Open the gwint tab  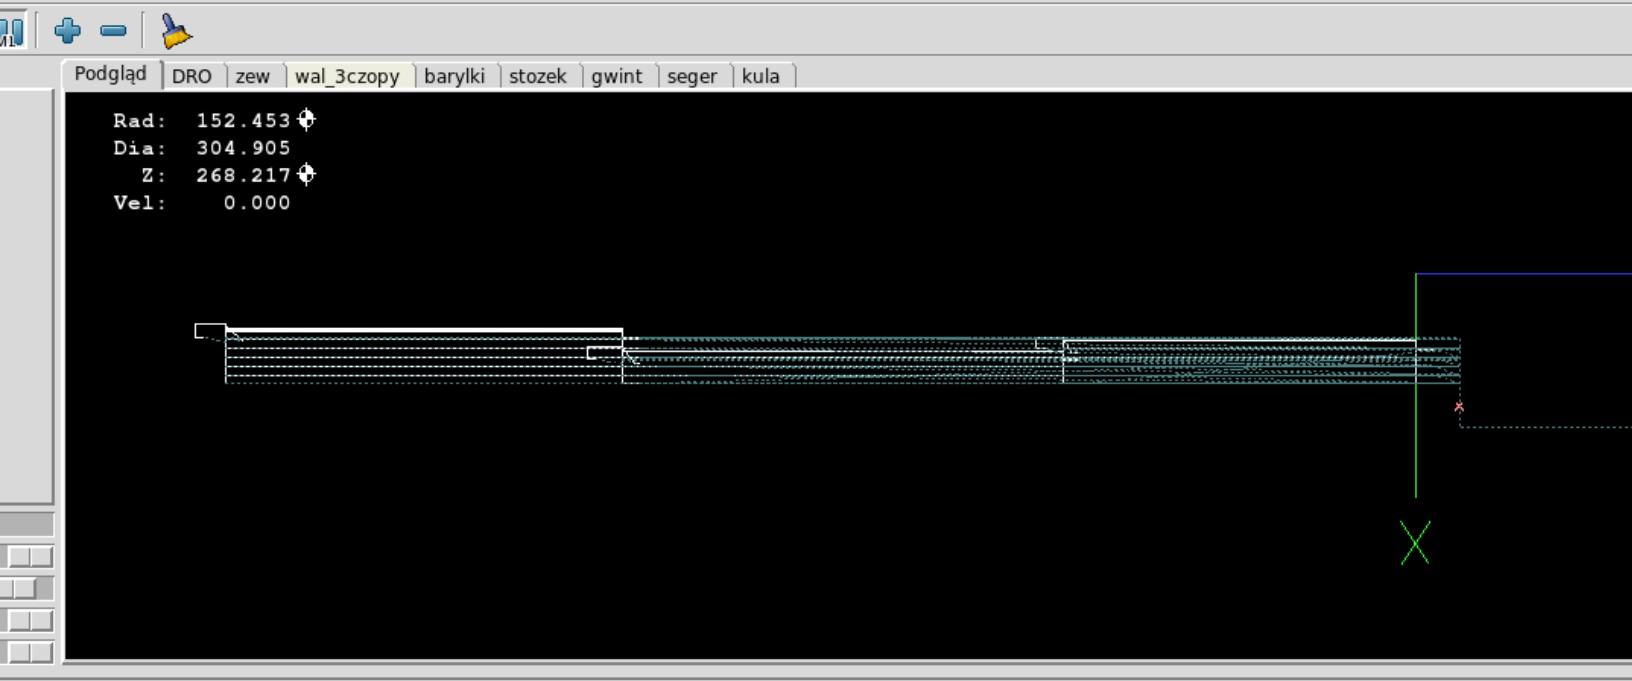pos(617,76)
